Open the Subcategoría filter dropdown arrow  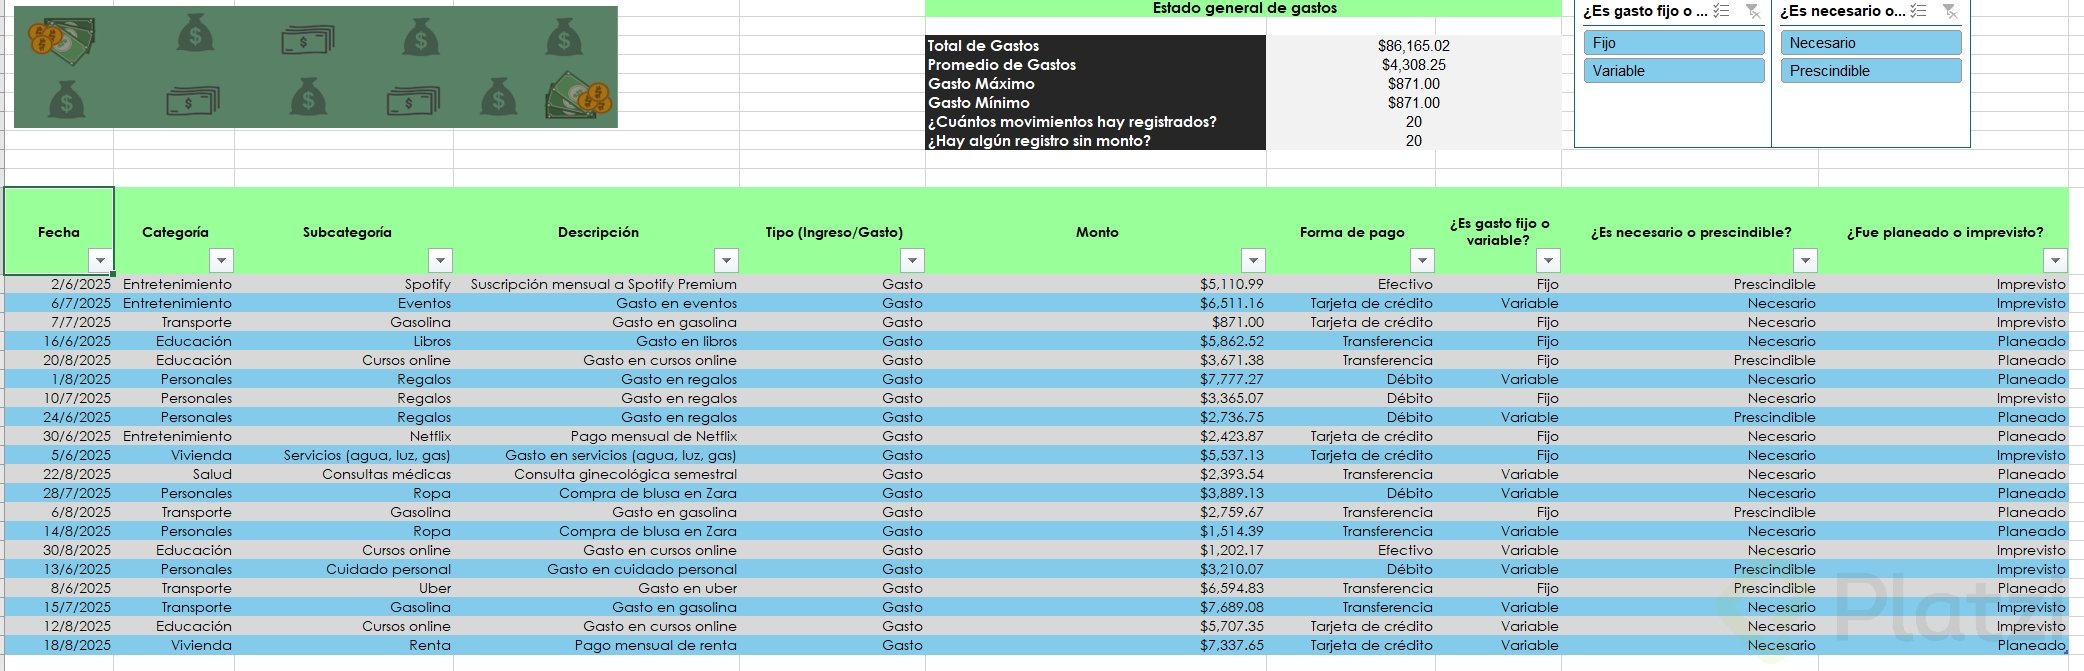pos(440,261)
